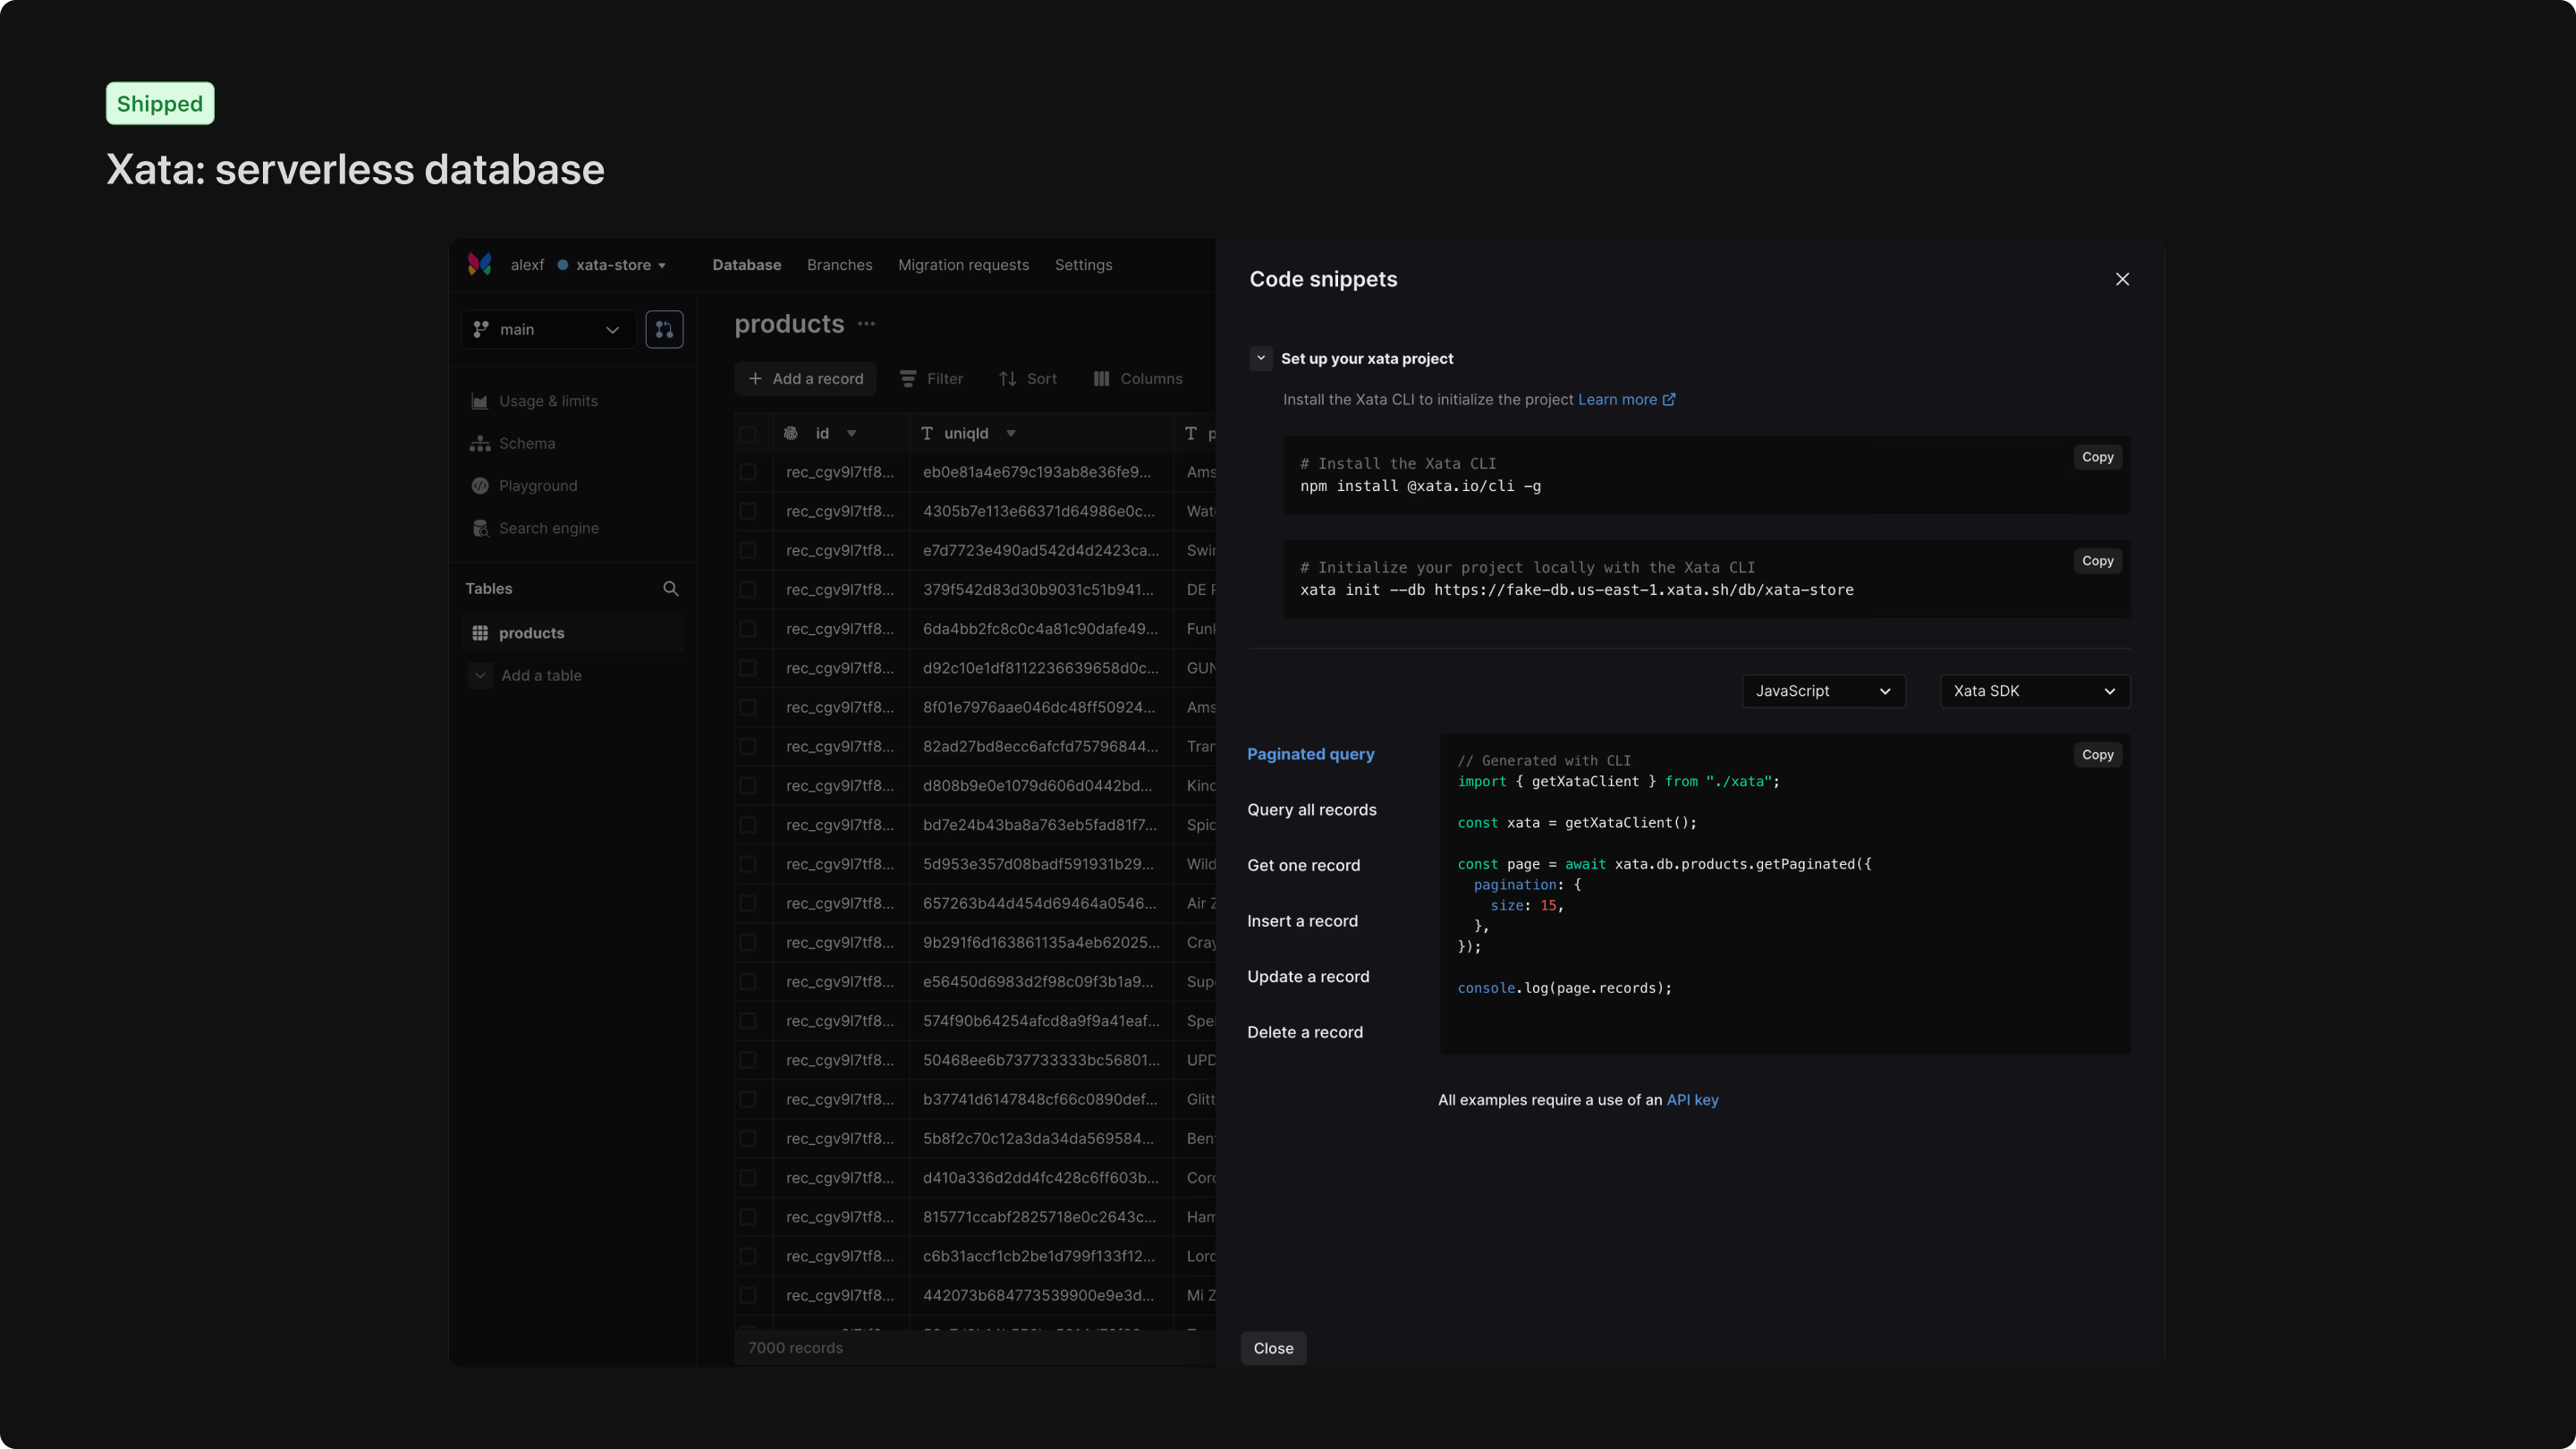Open the Playground from the sidebar
The width and height of the screenshot is (2576, 1449).
[x=537, y=486]
